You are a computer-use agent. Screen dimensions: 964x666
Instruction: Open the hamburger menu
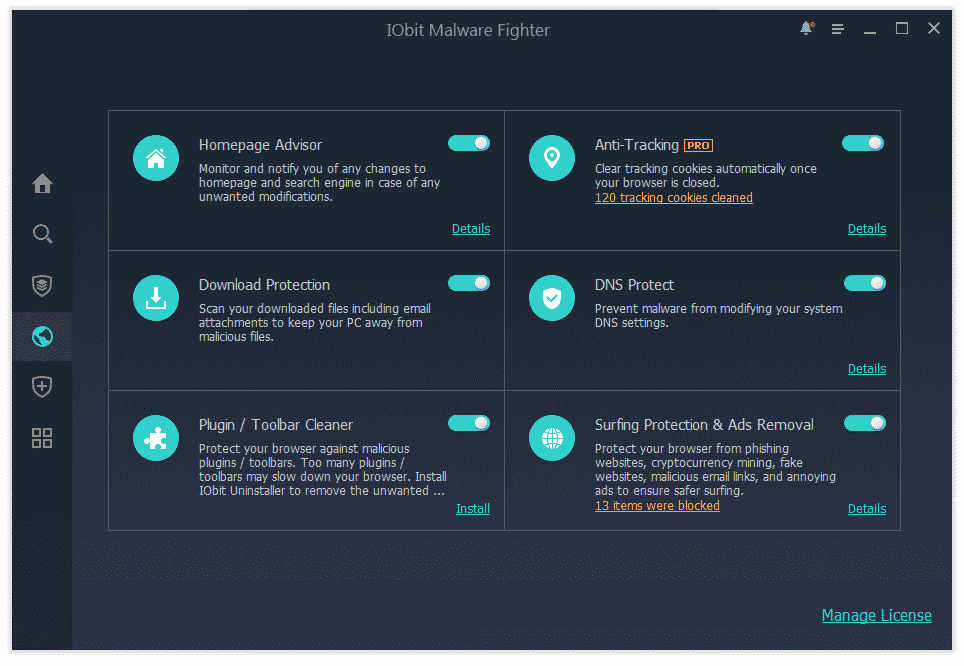click(x=837, y=29)
